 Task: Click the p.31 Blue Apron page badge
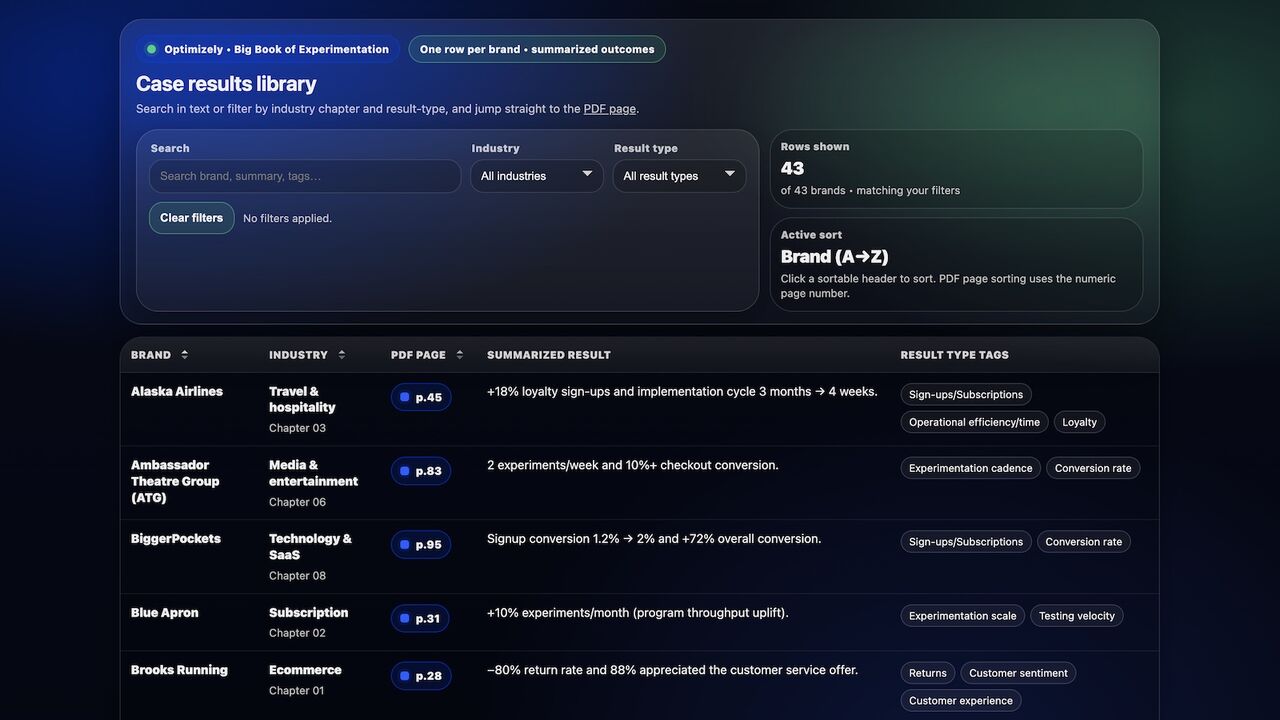click(420, 619)
